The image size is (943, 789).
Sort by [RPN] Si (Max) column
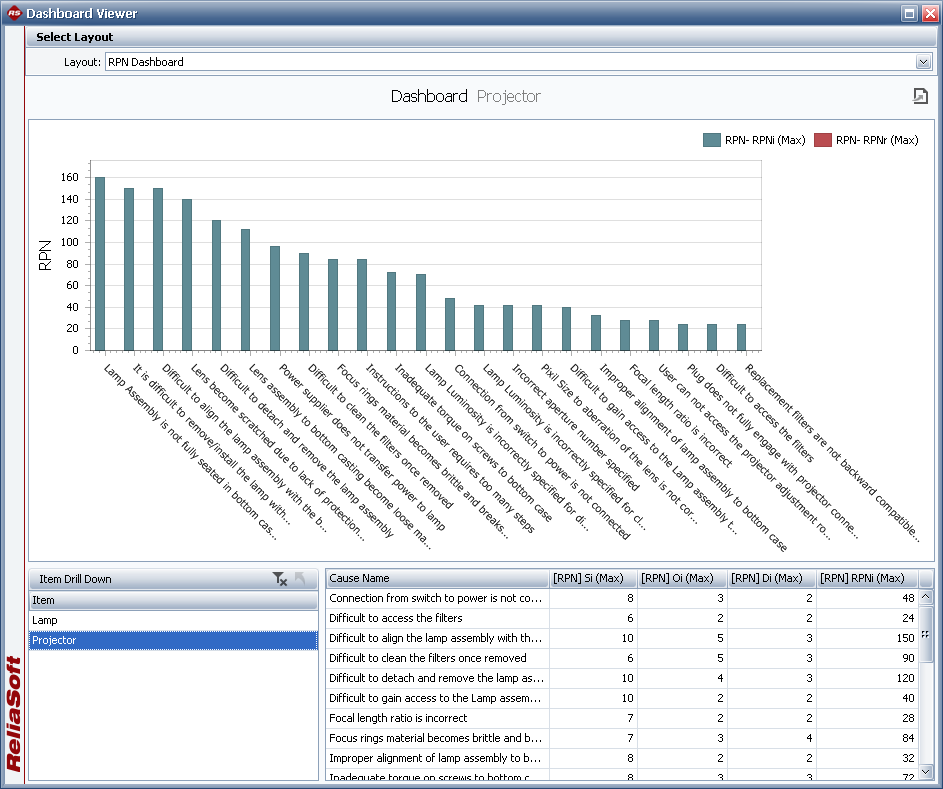coord(593,578)
